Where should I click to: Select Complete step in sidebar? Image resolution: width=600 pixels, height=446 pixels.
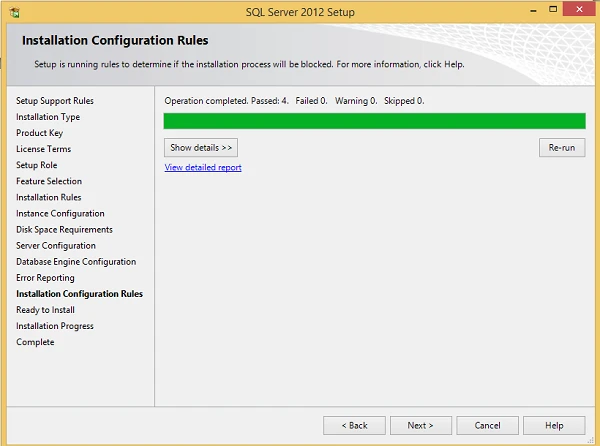(x=35, y=342)
